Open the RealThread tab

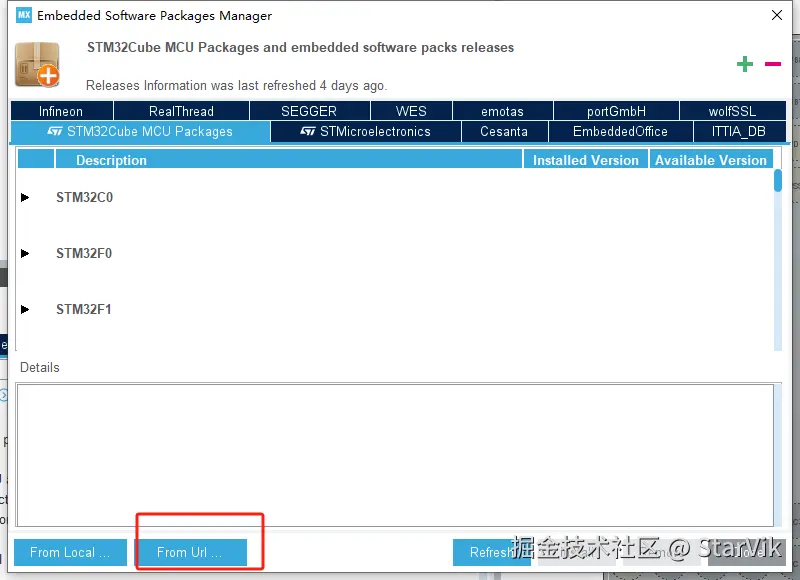coord(181,111)
